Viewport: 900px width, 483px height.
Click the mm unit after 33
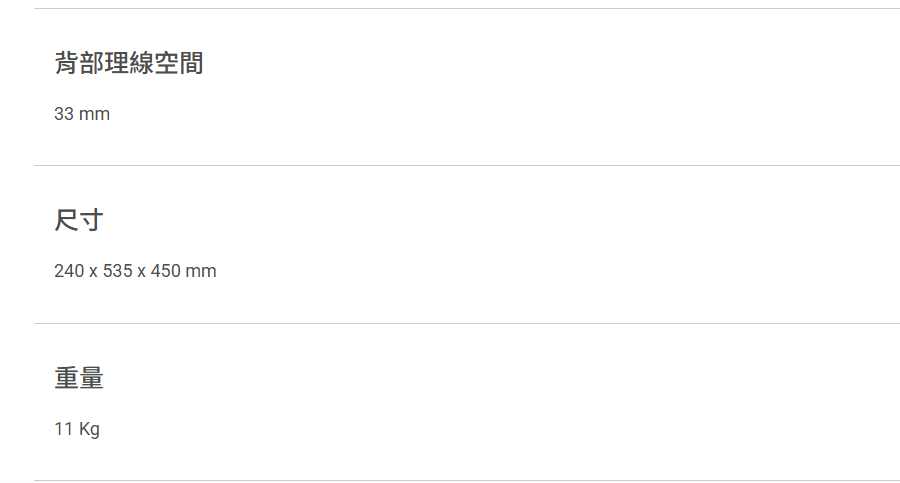94,114
